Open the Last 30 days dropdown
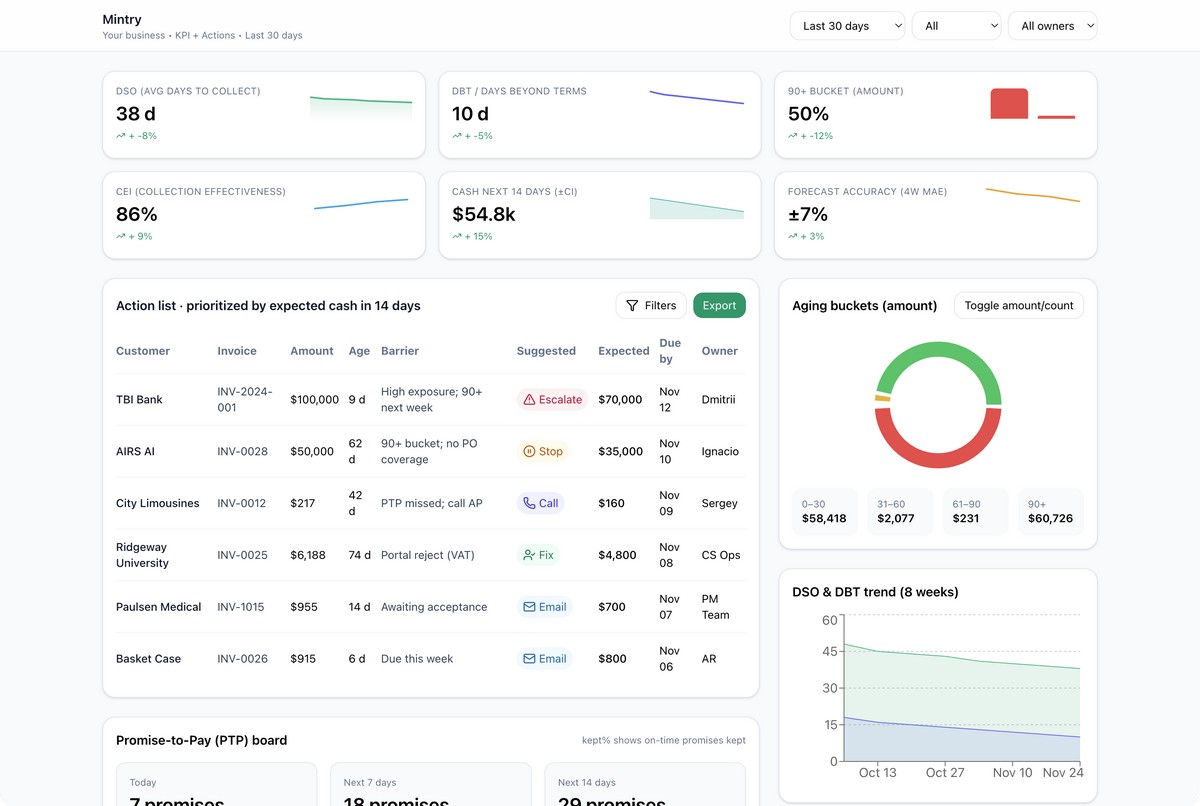Screen dimensions: 1200x806 [847, 26]
